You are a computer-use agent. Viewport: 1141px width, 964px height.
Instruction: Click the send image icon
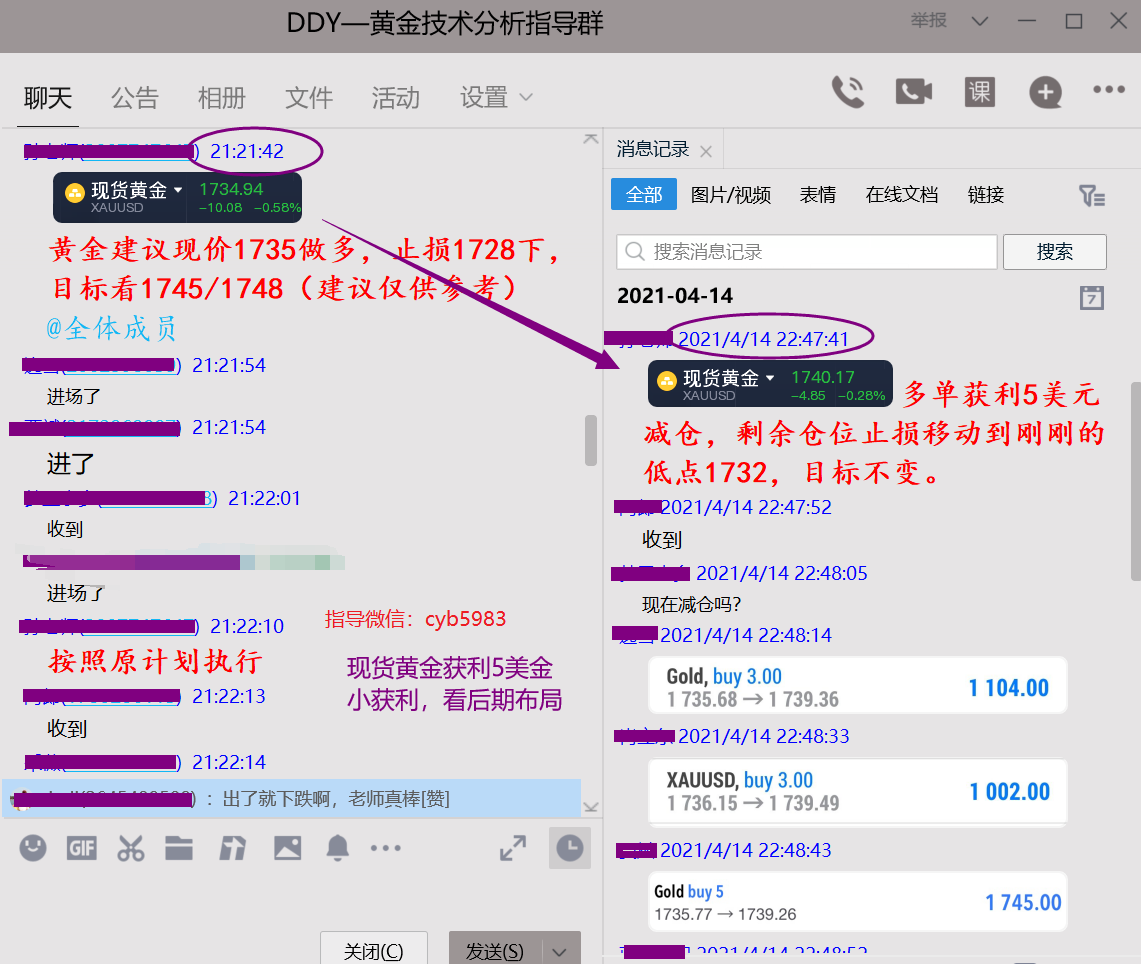(287, 849)
